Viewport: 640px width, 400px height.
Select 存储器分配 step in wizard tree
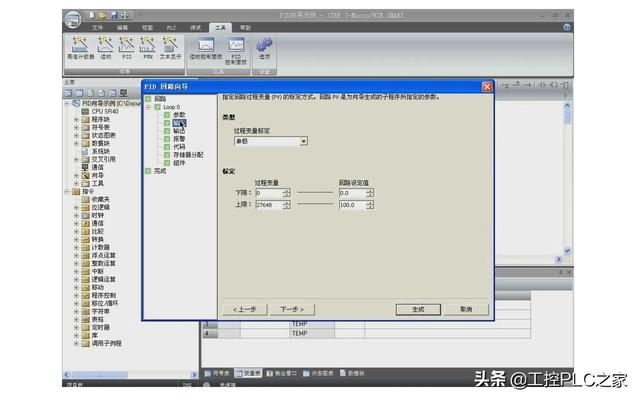(188, 155)
